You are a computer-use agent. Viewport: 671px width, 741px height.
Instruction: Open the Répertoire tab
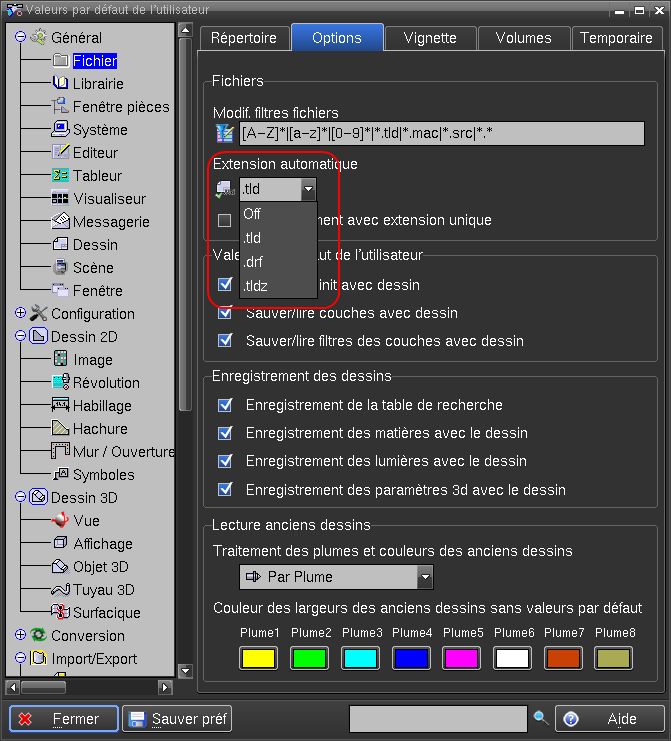coord(244,38)
